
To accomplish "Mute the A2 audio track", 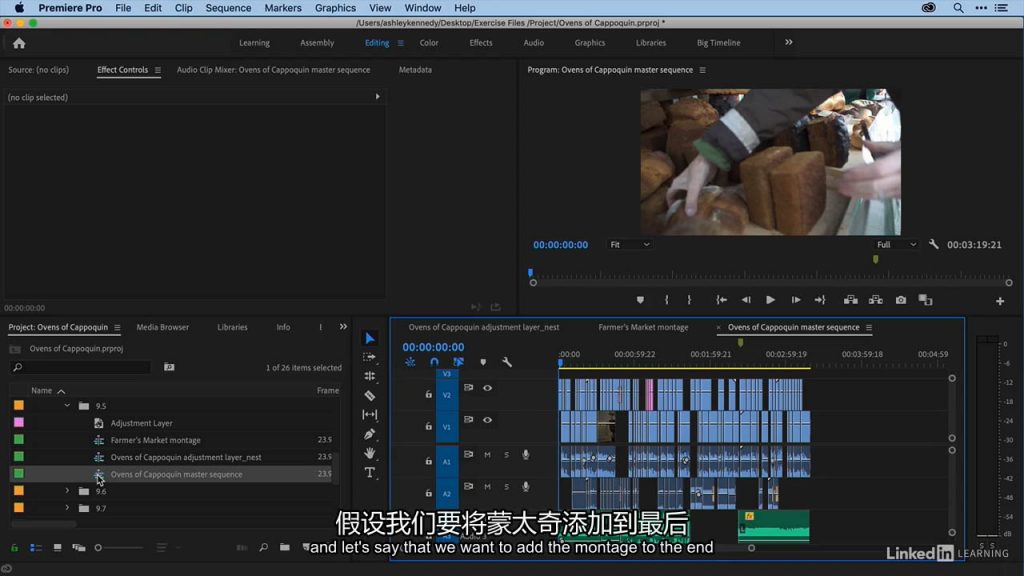I will [x=487, y=487].
